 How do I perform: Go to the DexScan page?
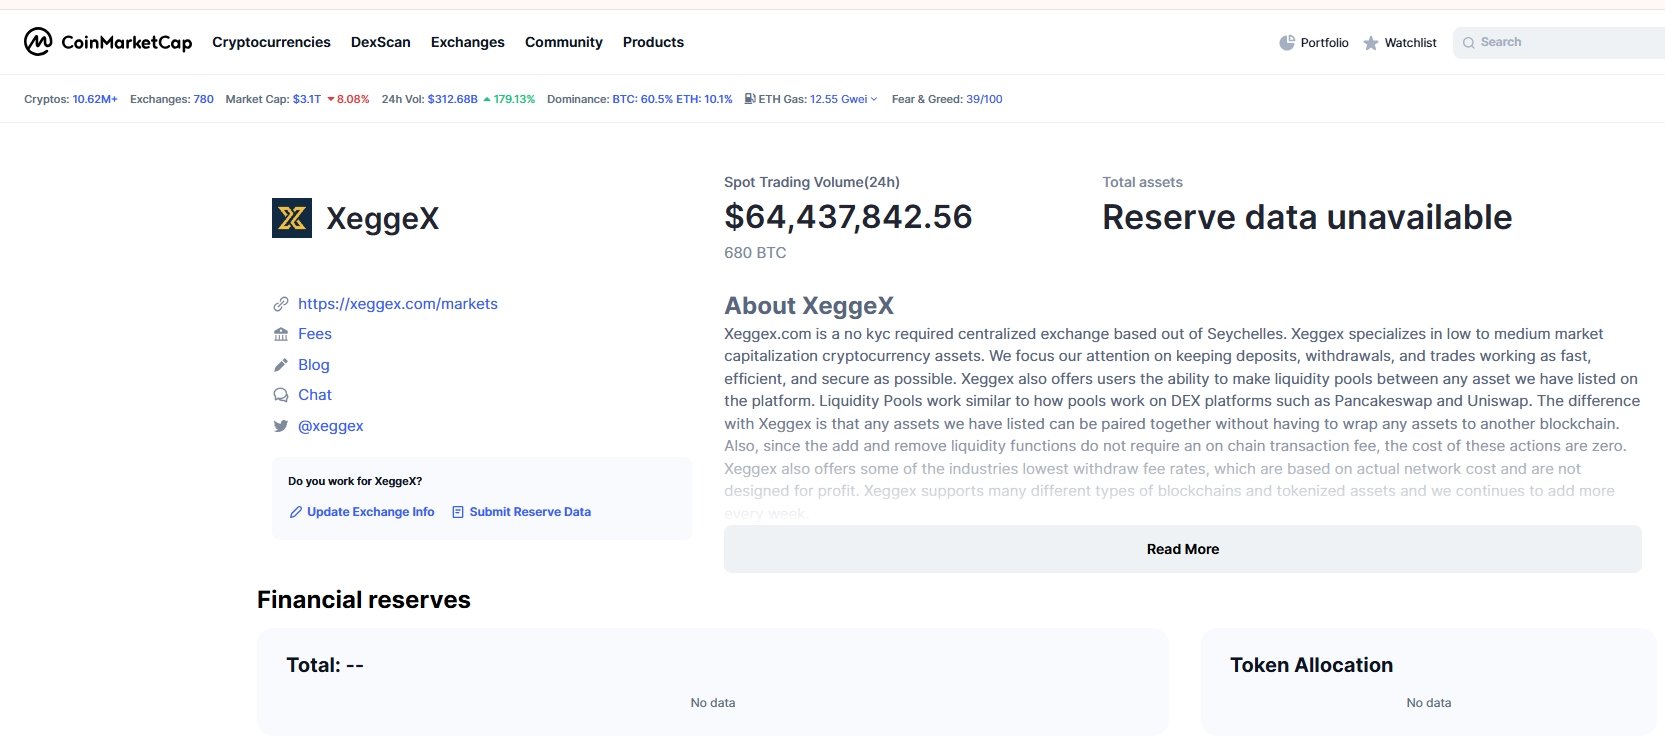[x=380, y=42]
